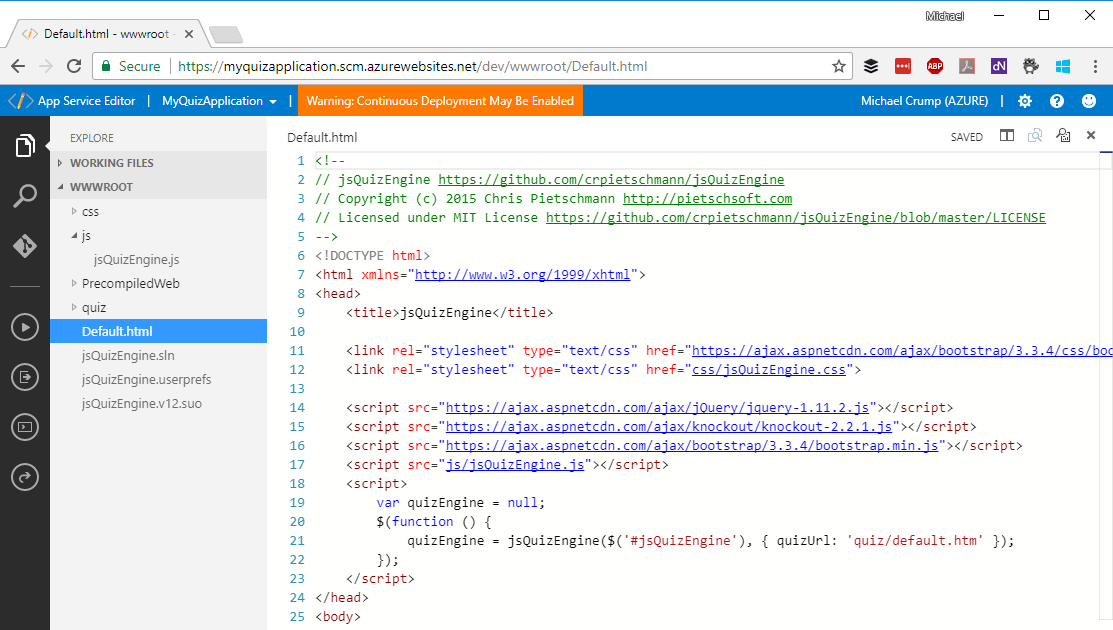Select the Default.html browser tab
Image resolution: width=1113 pixels, height=630 pixels.
(x=106, y=34)
